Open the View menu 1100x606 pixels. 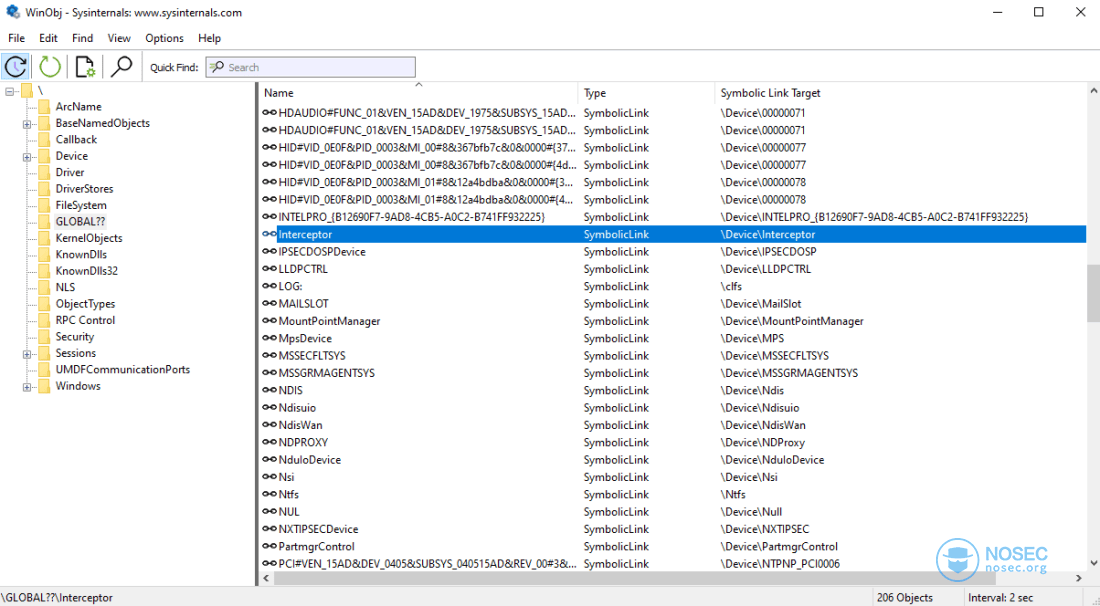119,38
